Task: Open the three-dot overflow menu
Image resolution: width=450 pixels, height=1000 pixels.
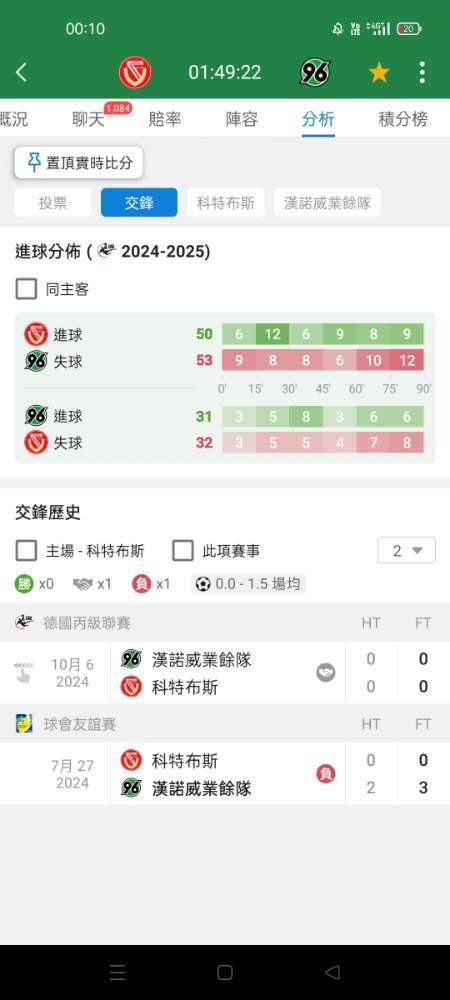Action: 422,72
